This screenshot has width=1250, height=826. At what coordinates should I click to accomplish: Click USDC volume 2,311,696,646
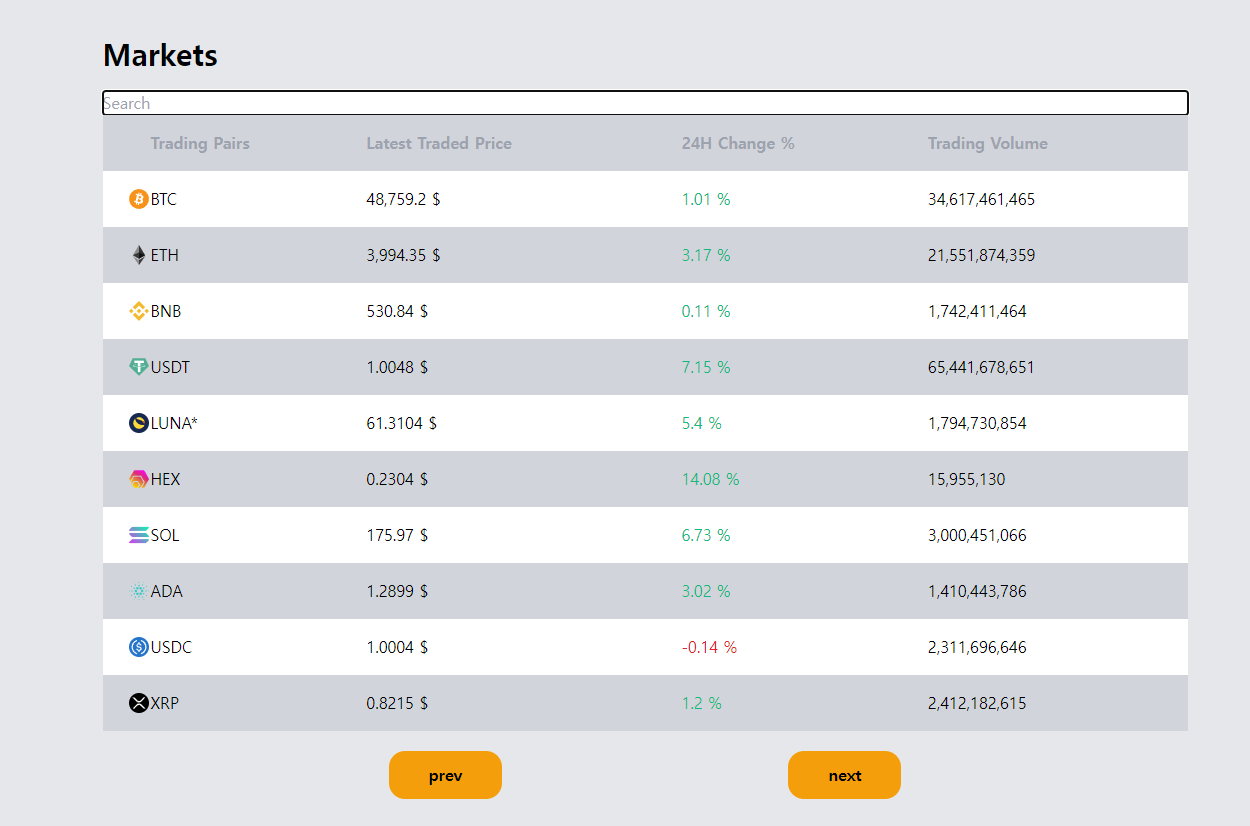coord(977,647)
